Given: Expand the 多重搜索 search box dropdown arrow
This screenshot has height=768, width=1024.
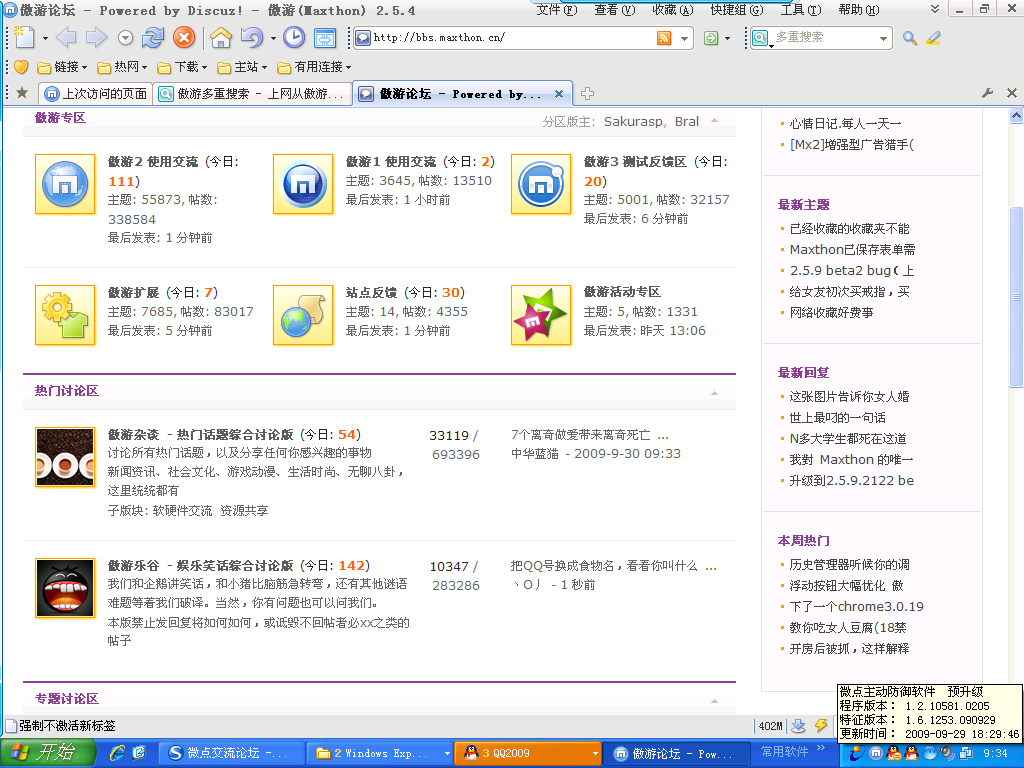Looking at the screenshot, I should [884, 38].
